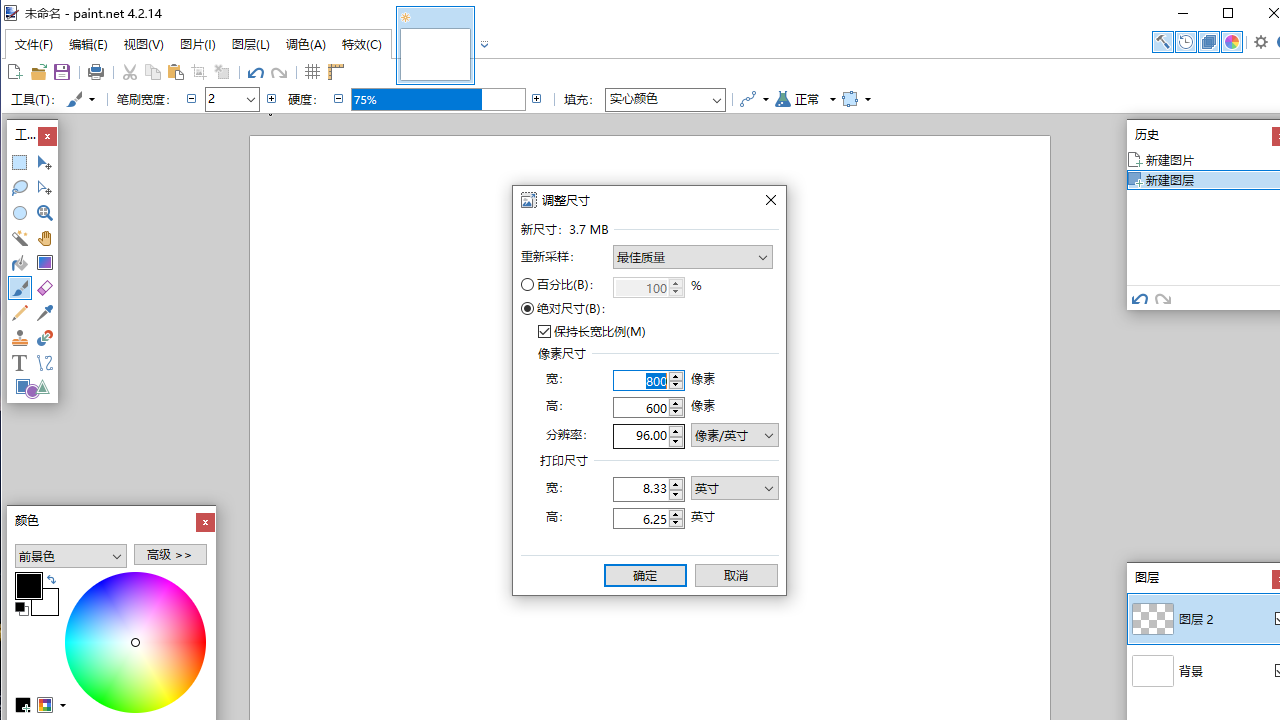Select the Rectangle Select tool
Viewport: 1280px width, 720px height.
18,162
